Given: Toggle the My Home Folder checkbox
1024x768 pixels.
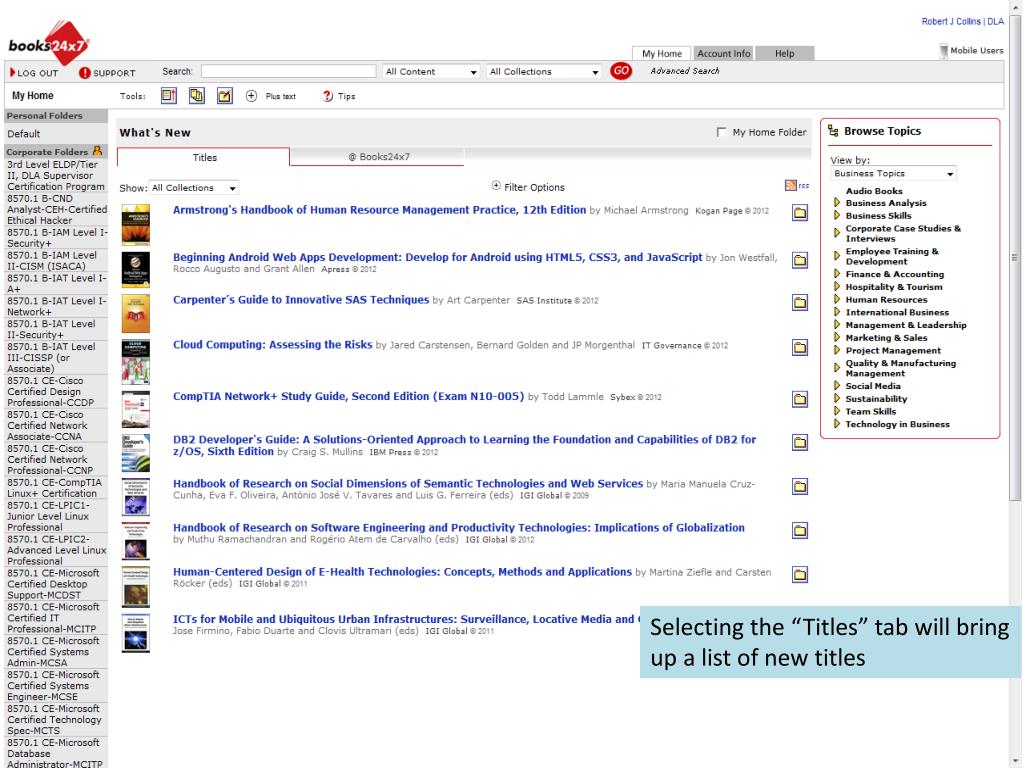Looking at the screenshot, I should pos(721,132).
